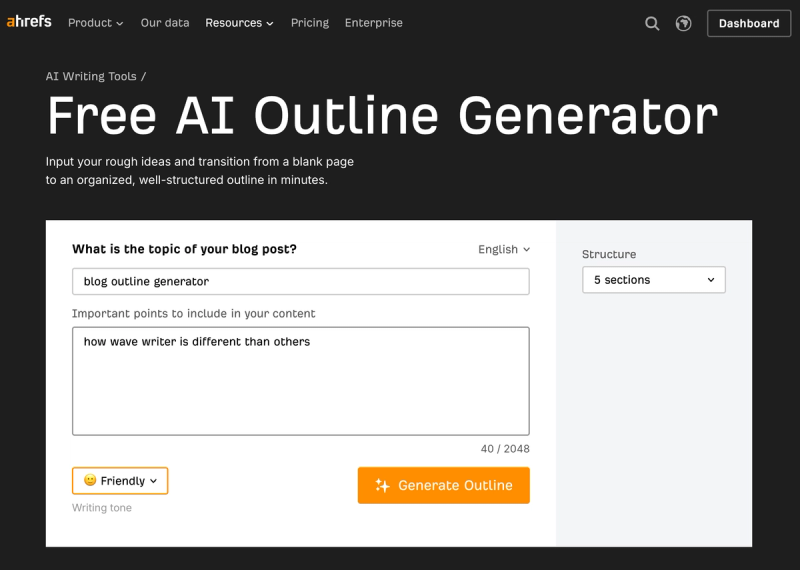Follow the AI Writing Tools breadcrumb link
Screen dimensions: 800x570
tap(91, 77)
